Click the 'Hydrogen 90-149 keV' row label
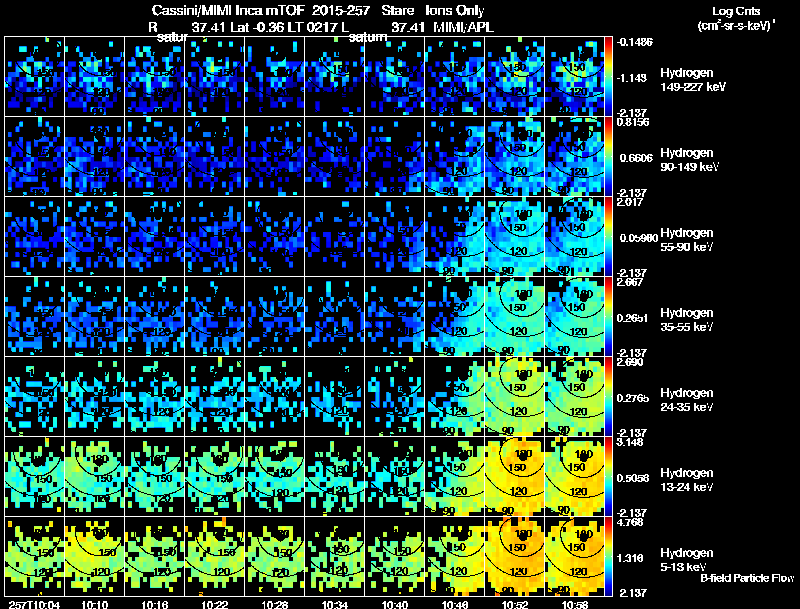 coord(689,160)
